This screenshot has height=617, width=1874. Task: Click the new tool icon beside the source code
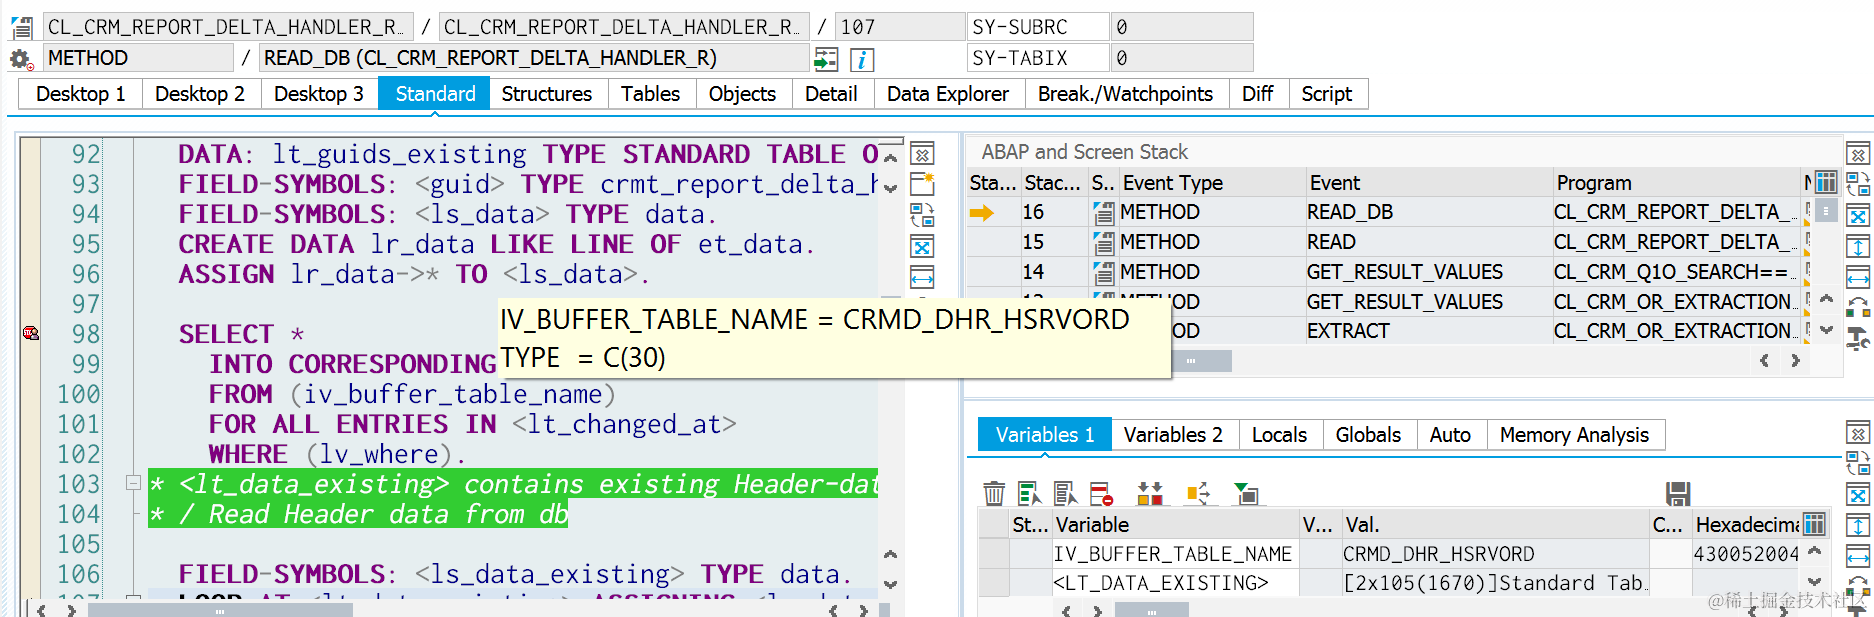(x=922, y=184)
